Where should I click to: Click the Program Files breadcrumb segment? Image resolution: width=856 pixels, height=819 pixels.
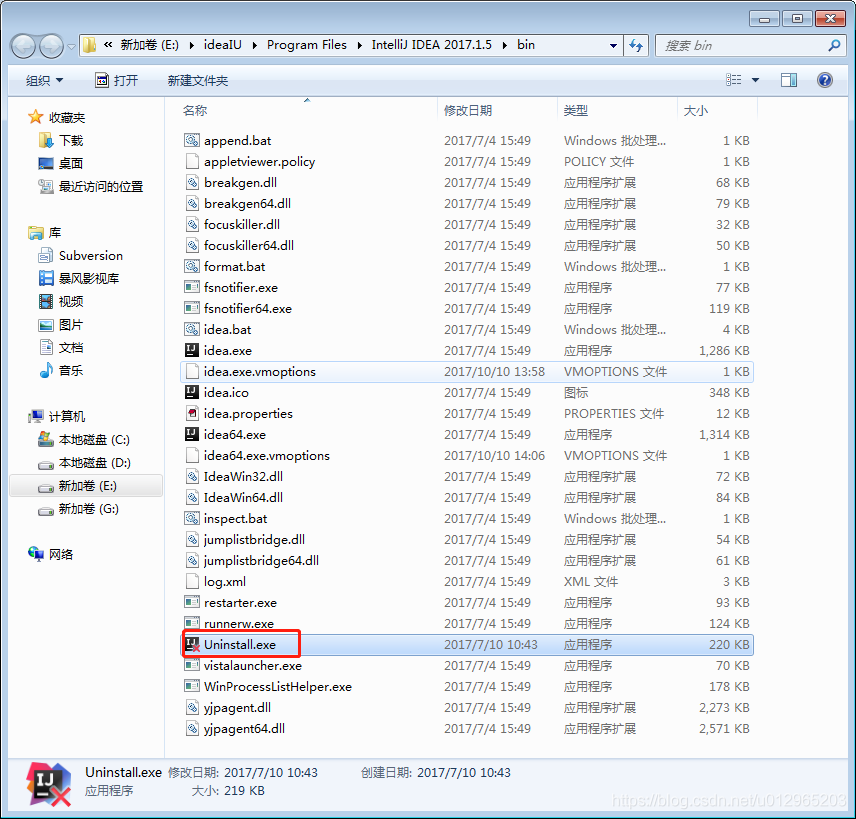[307, 45]
